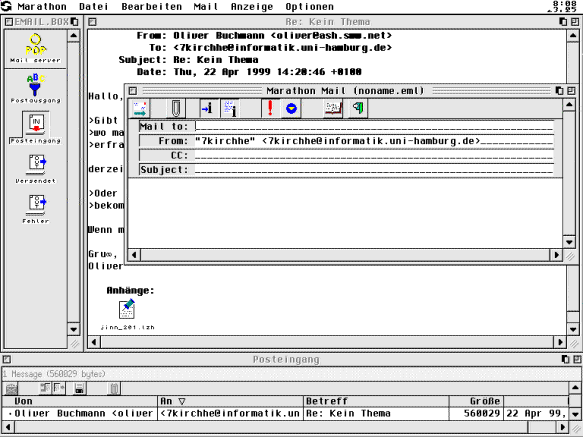
Task: Open the Postausgang outbox folder
Action: (35, 89)
